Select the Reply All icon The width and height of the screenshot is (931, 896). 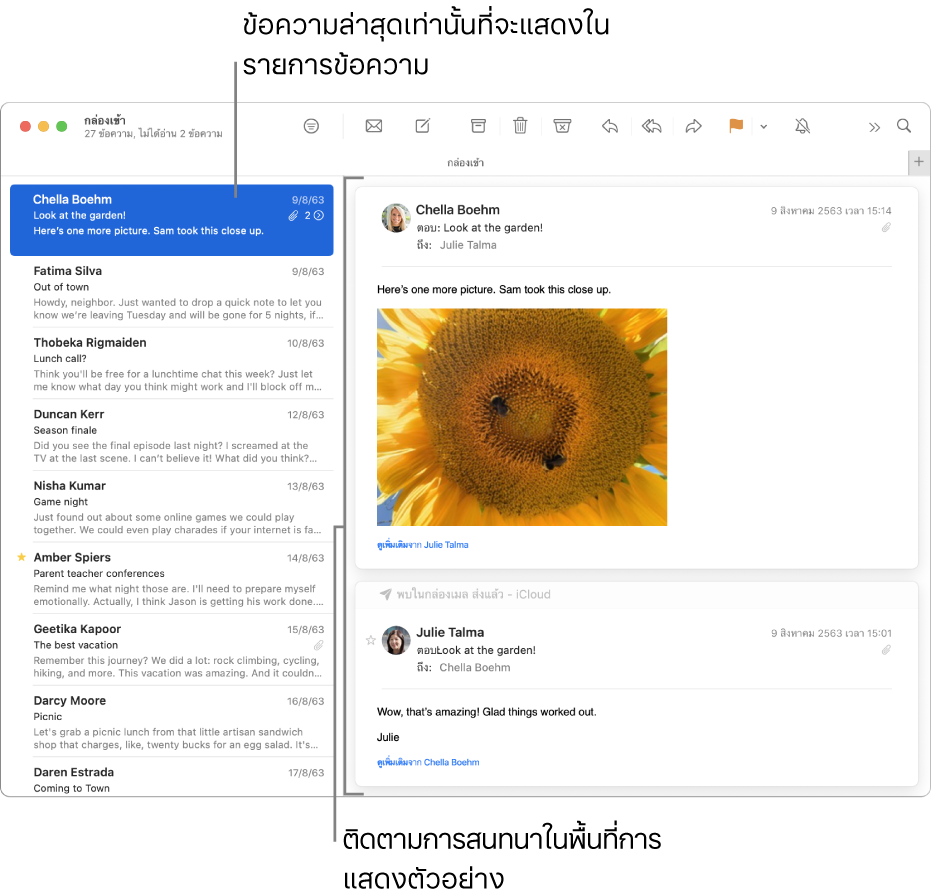pyautogui.click(x=651, y=126)
